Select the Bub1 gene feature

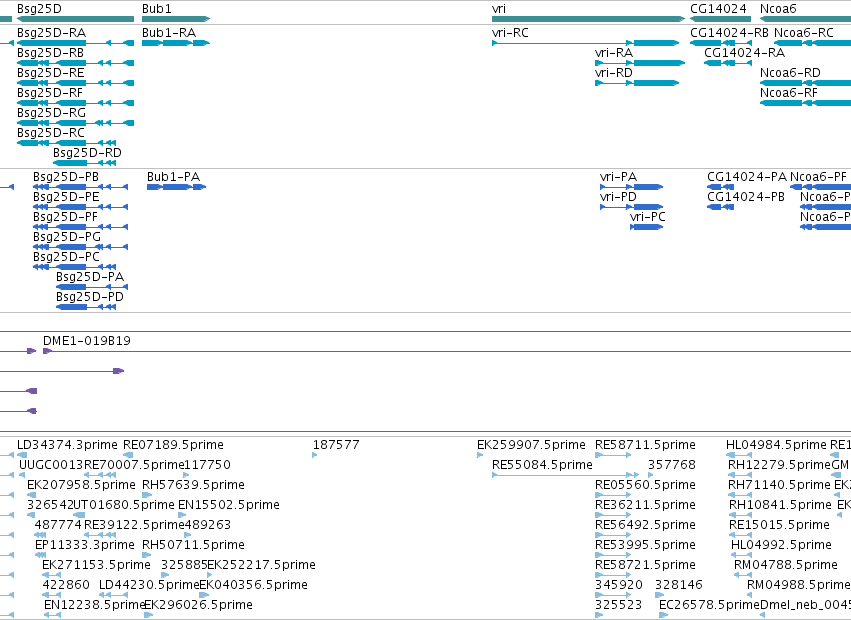176,19
